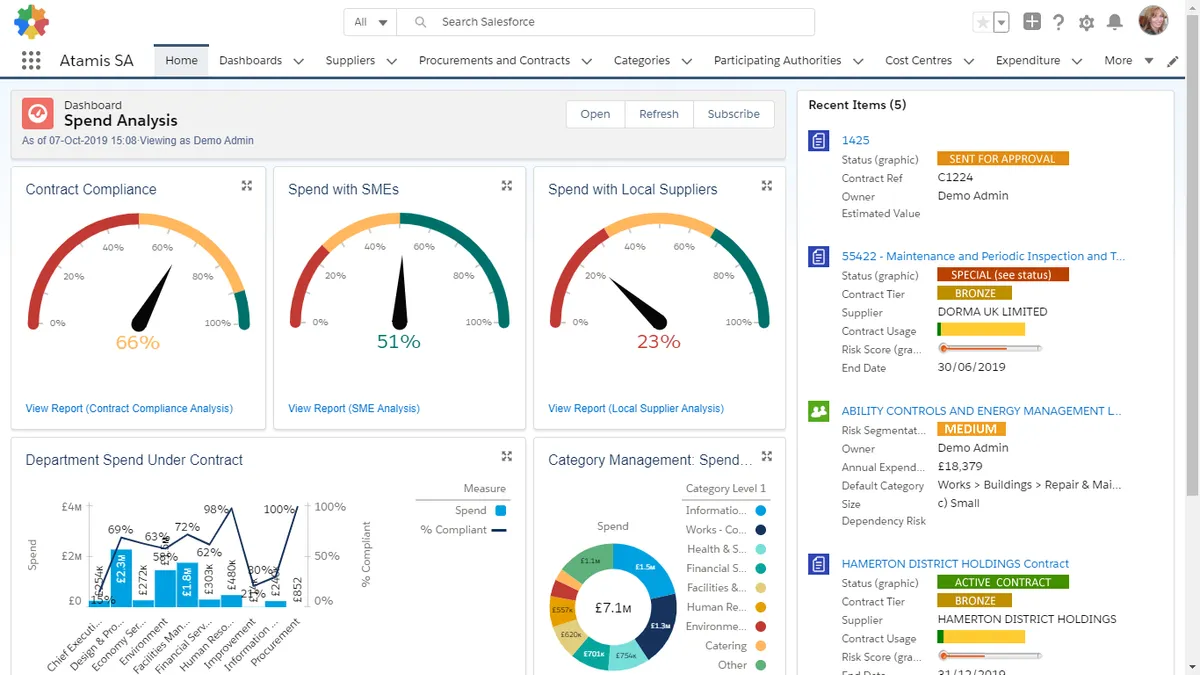
Task: Open the Suppliers tab
Action: (x=350, y=60)
